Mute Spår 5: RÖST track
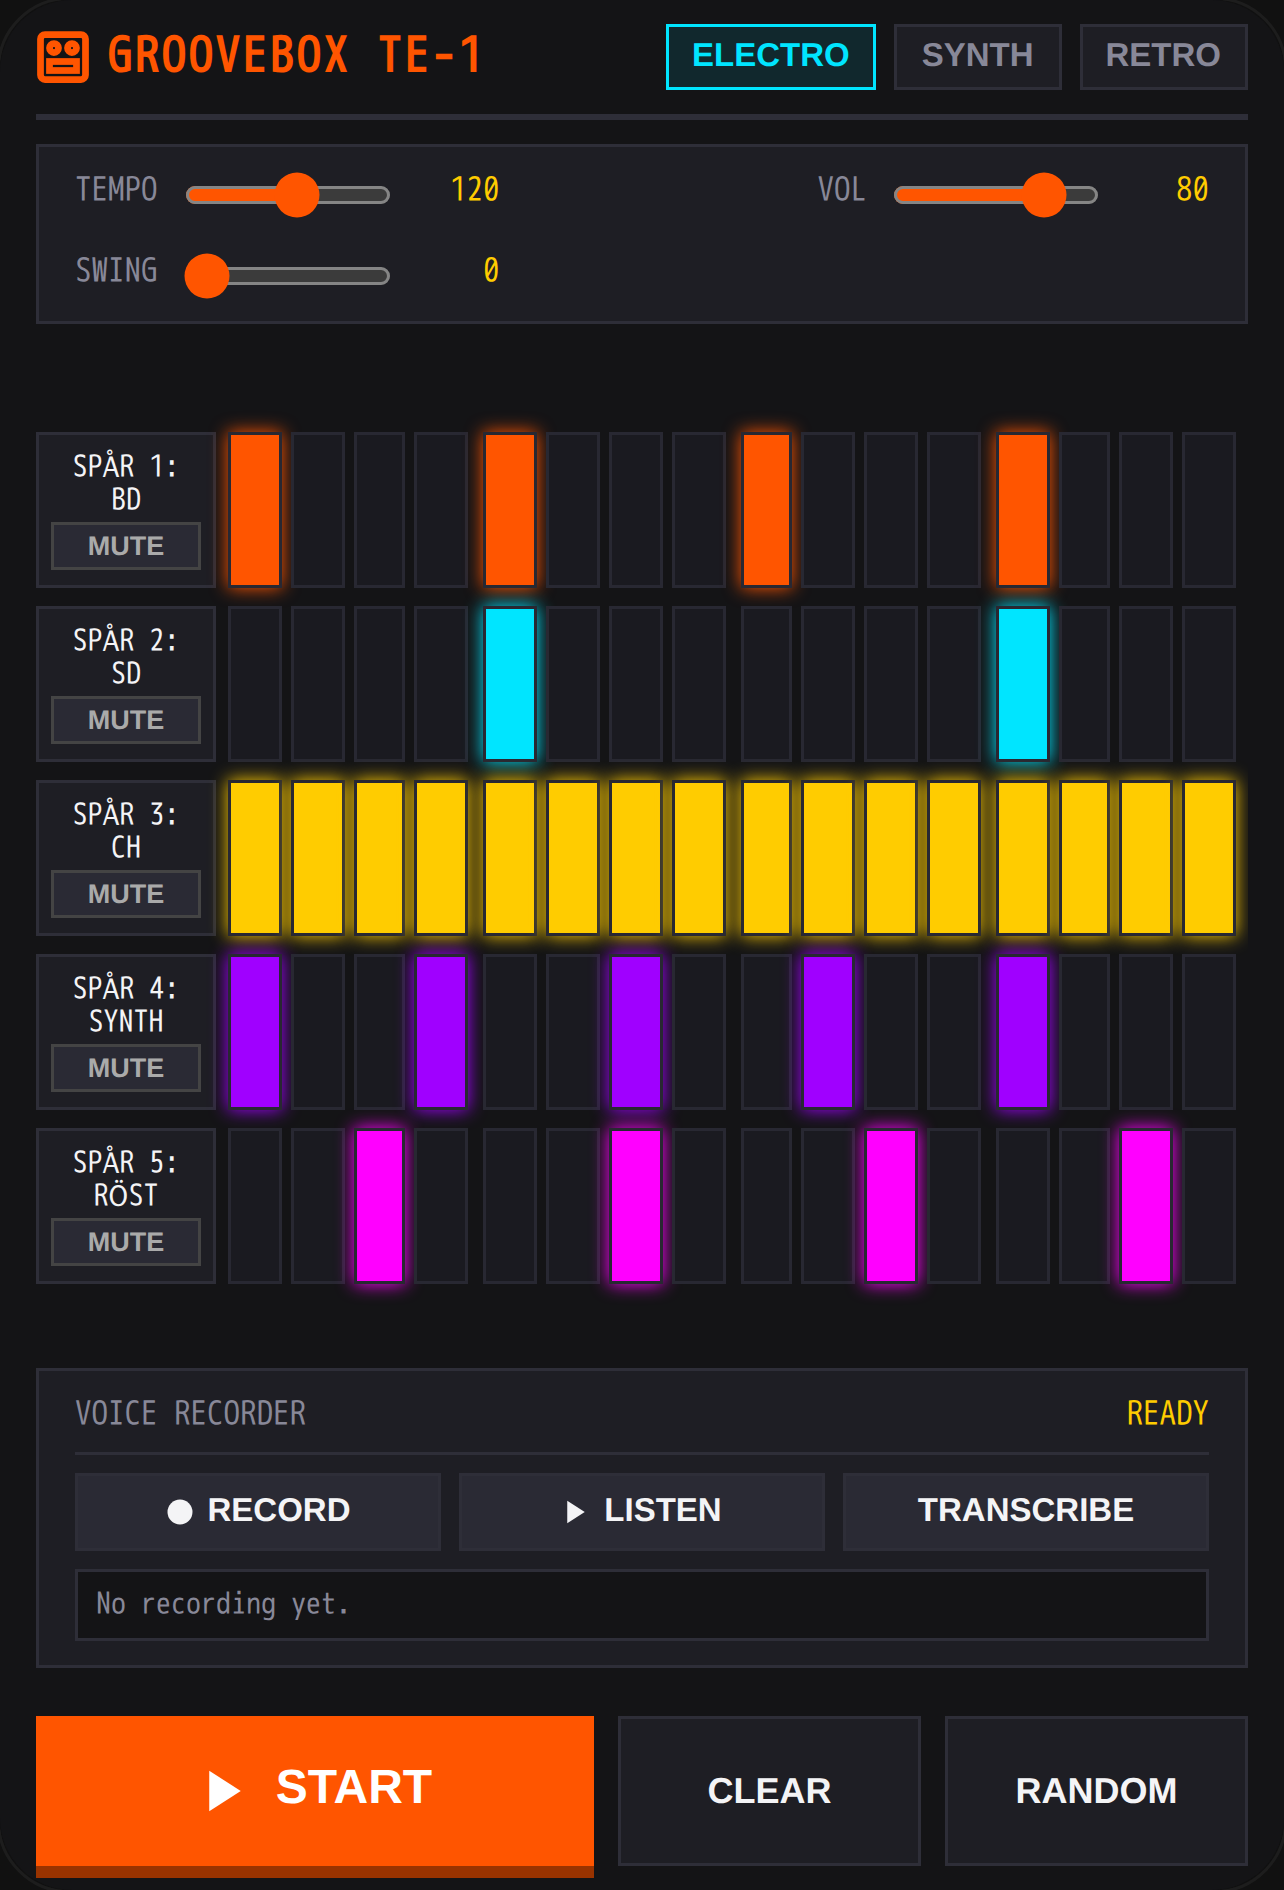The image size is (1284, 1890). 126,1242
